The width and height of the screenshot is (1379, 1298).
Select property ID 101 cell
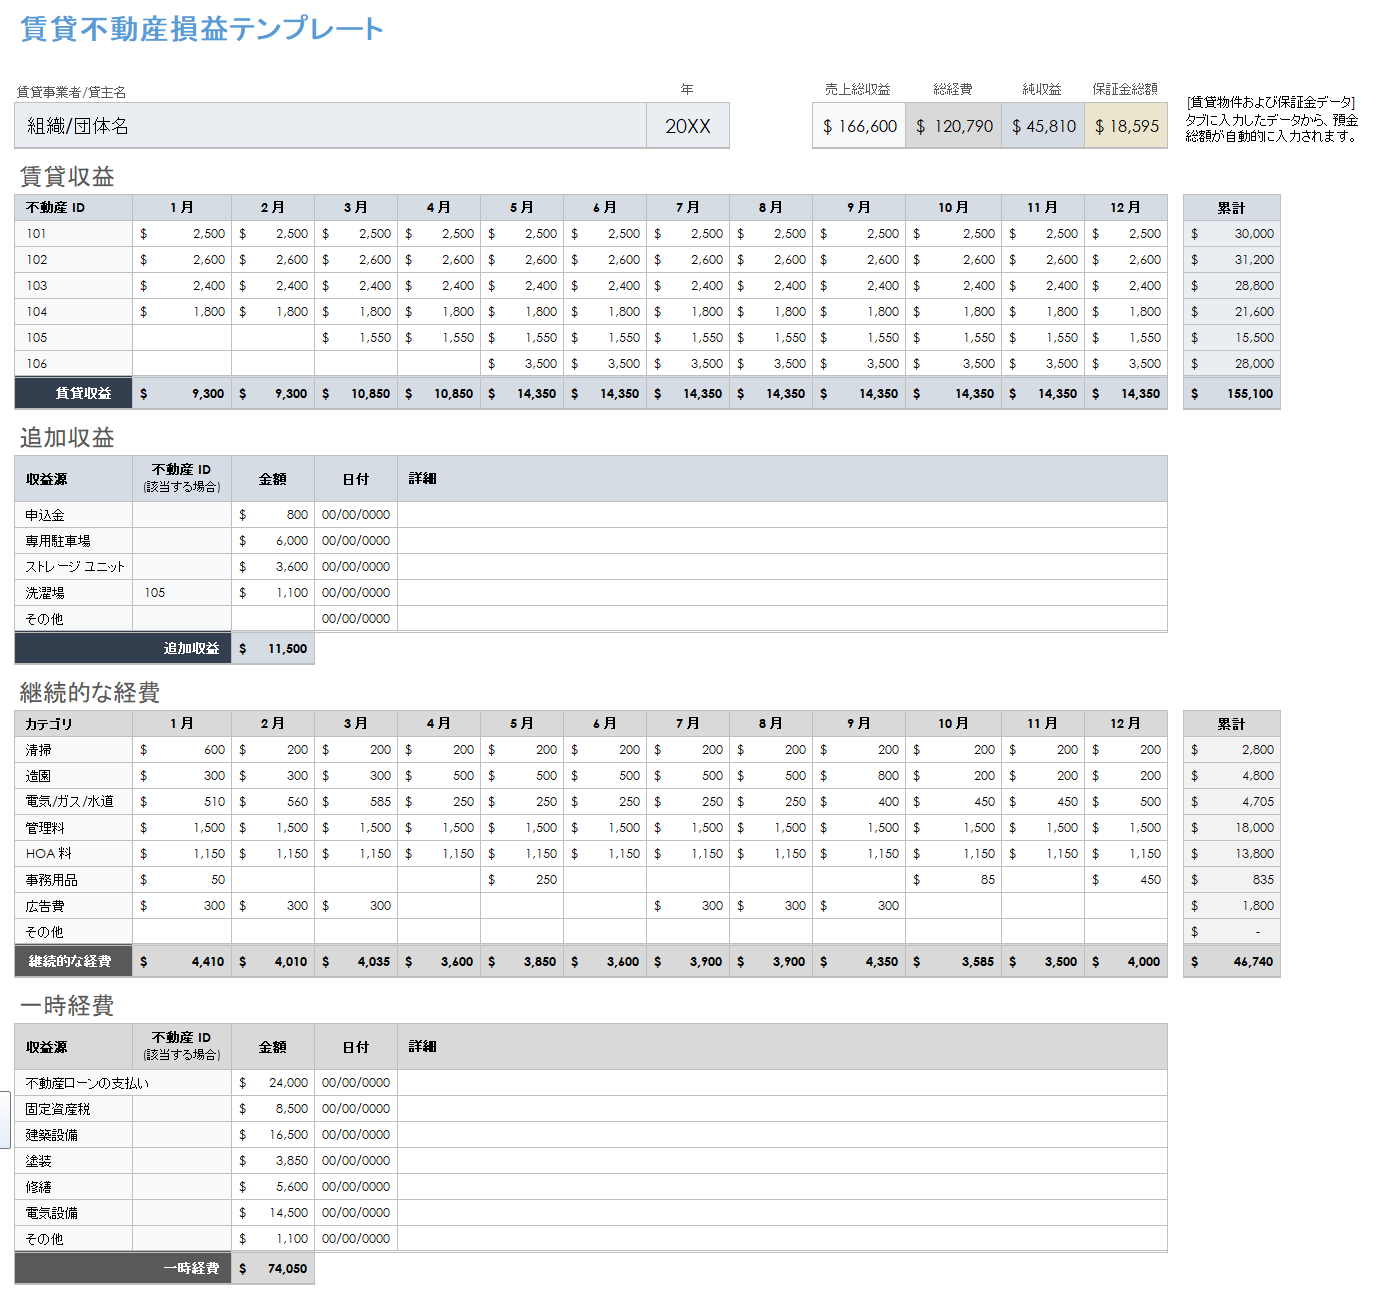[74, 234]
